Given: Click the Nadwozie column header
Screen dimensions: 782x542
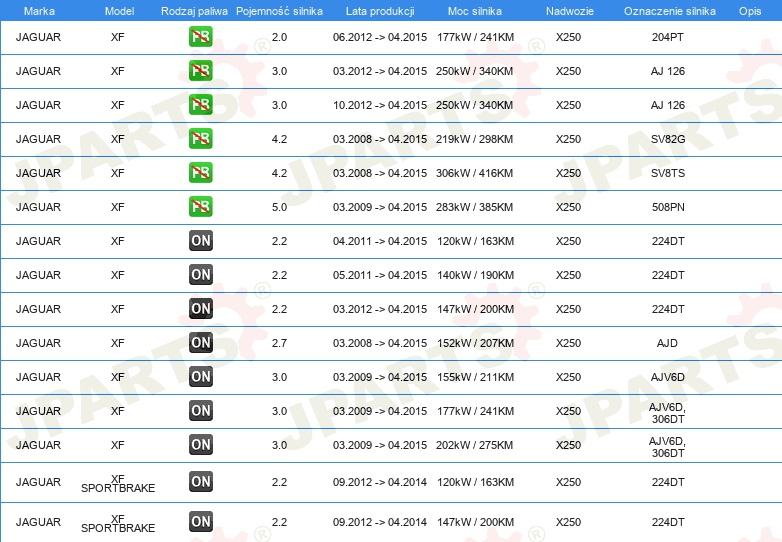Looking at the screenshot, I should [x=570, y=11].
